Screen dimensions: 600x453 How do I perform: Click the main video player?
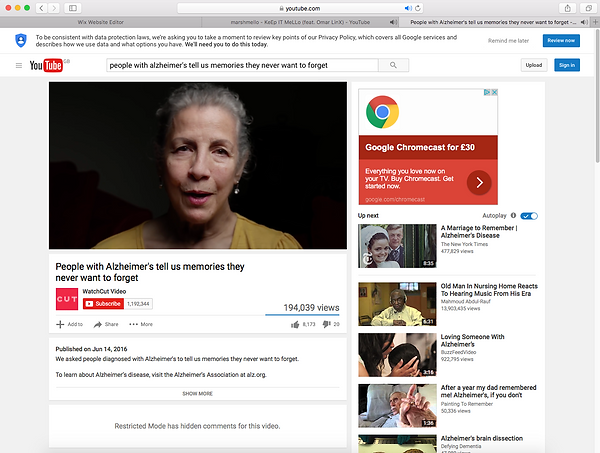coord(198,165)
